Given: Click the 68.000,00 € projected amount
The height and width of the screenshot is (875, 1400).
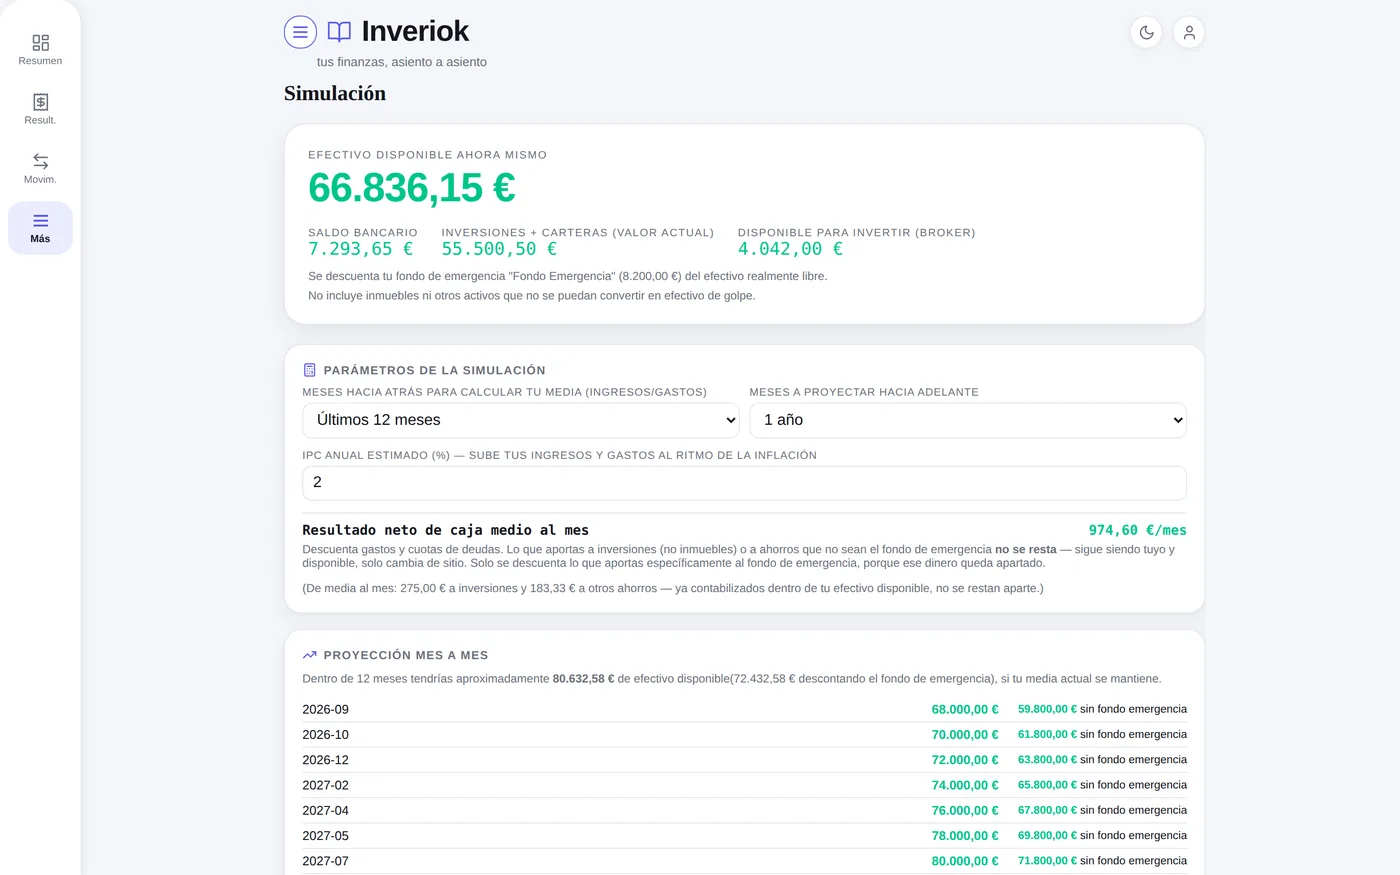Looking at the screenshot, I should point(965,709).
